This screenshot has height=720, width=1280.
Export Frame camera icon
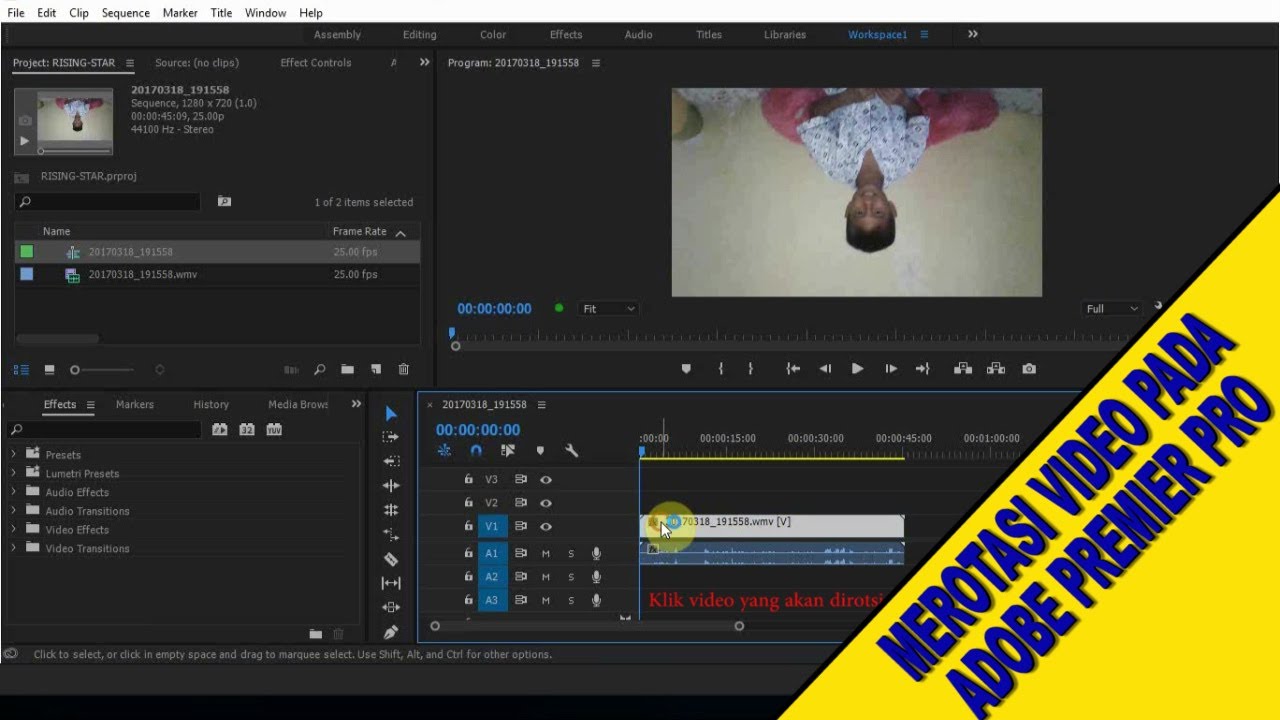1029,369
